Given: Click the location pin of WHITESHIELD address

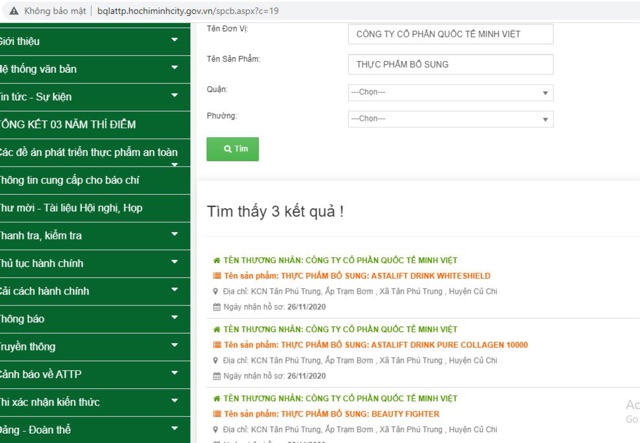Looking at the screenshot, I should 216,292.
